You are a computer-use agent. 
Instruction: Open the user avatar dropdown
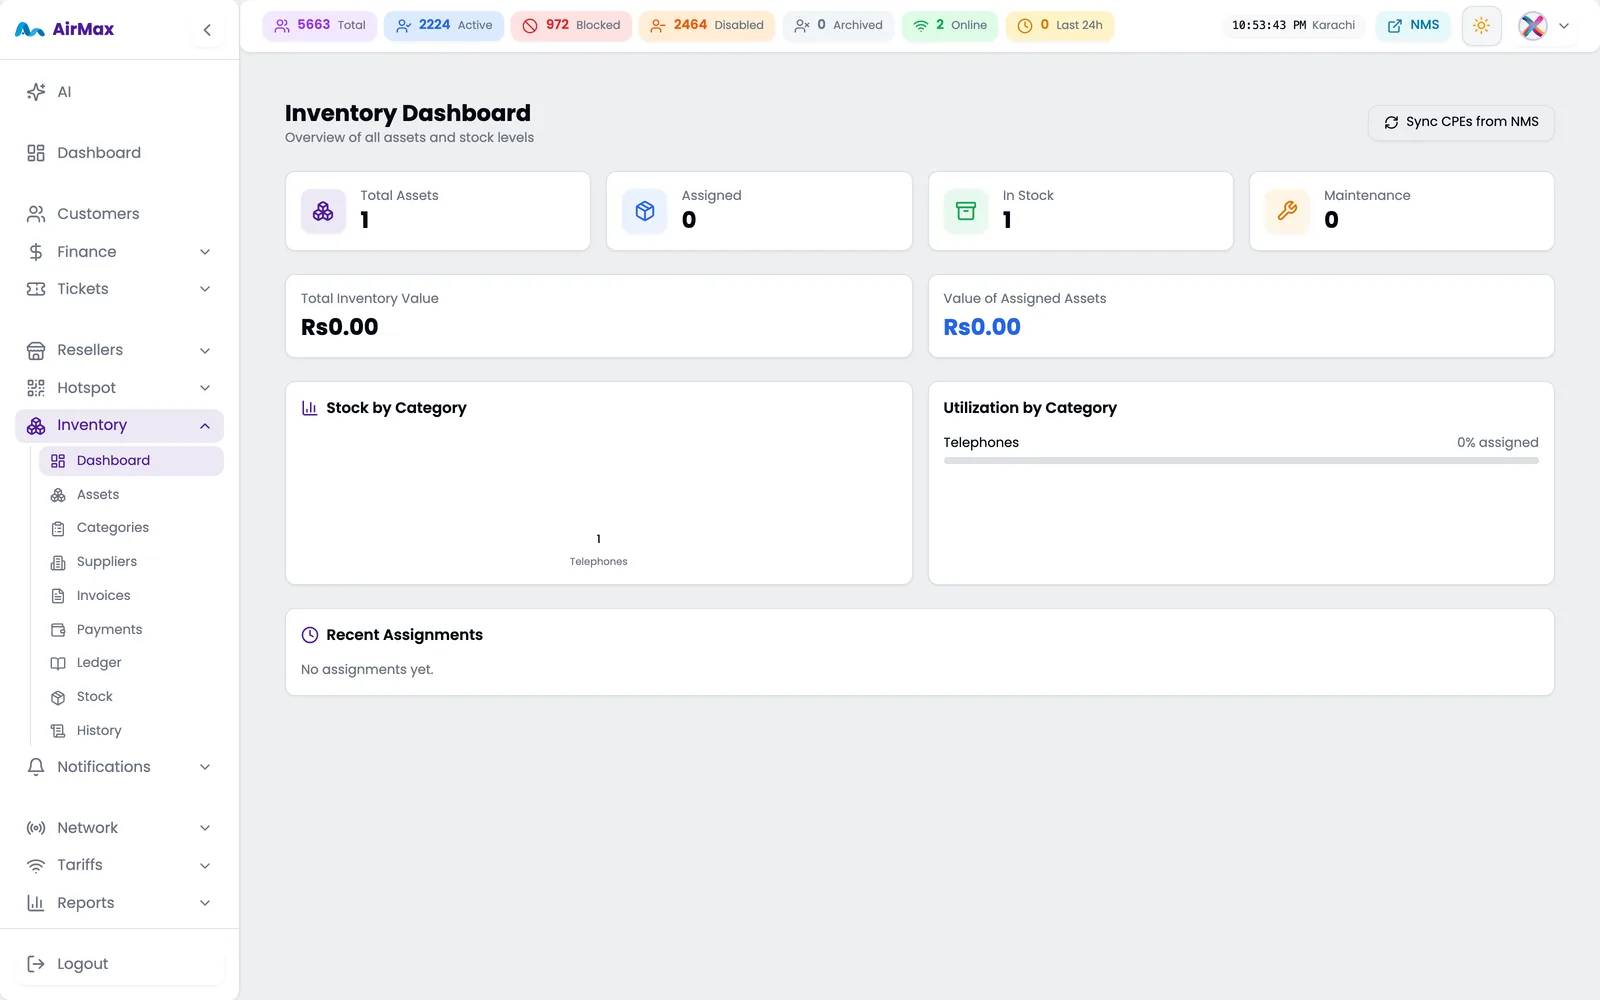pyautogui.click(x=1544, y=26)
